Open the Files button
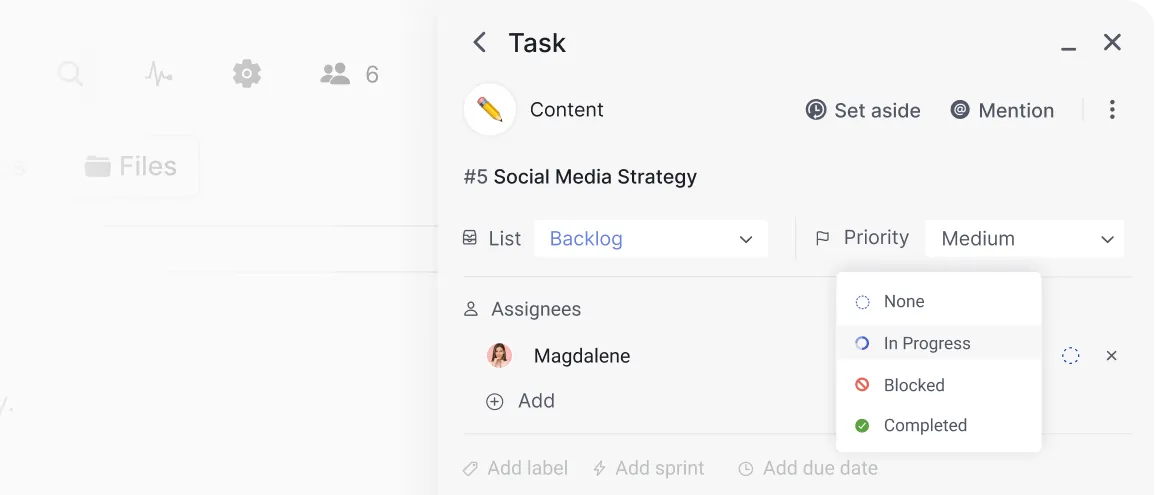The width and height of the screenshot is (1157, 495). click(x=131, y=166)
